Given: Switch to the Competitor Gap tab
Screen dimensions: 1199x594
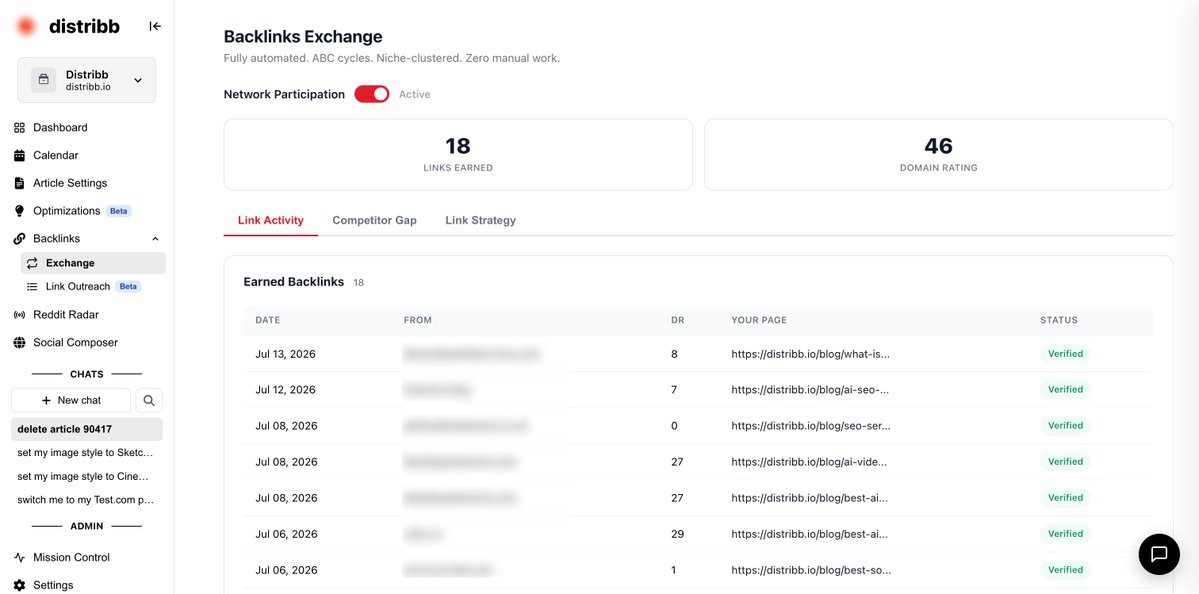Looking at the screenshot, I should coord(375,220).
